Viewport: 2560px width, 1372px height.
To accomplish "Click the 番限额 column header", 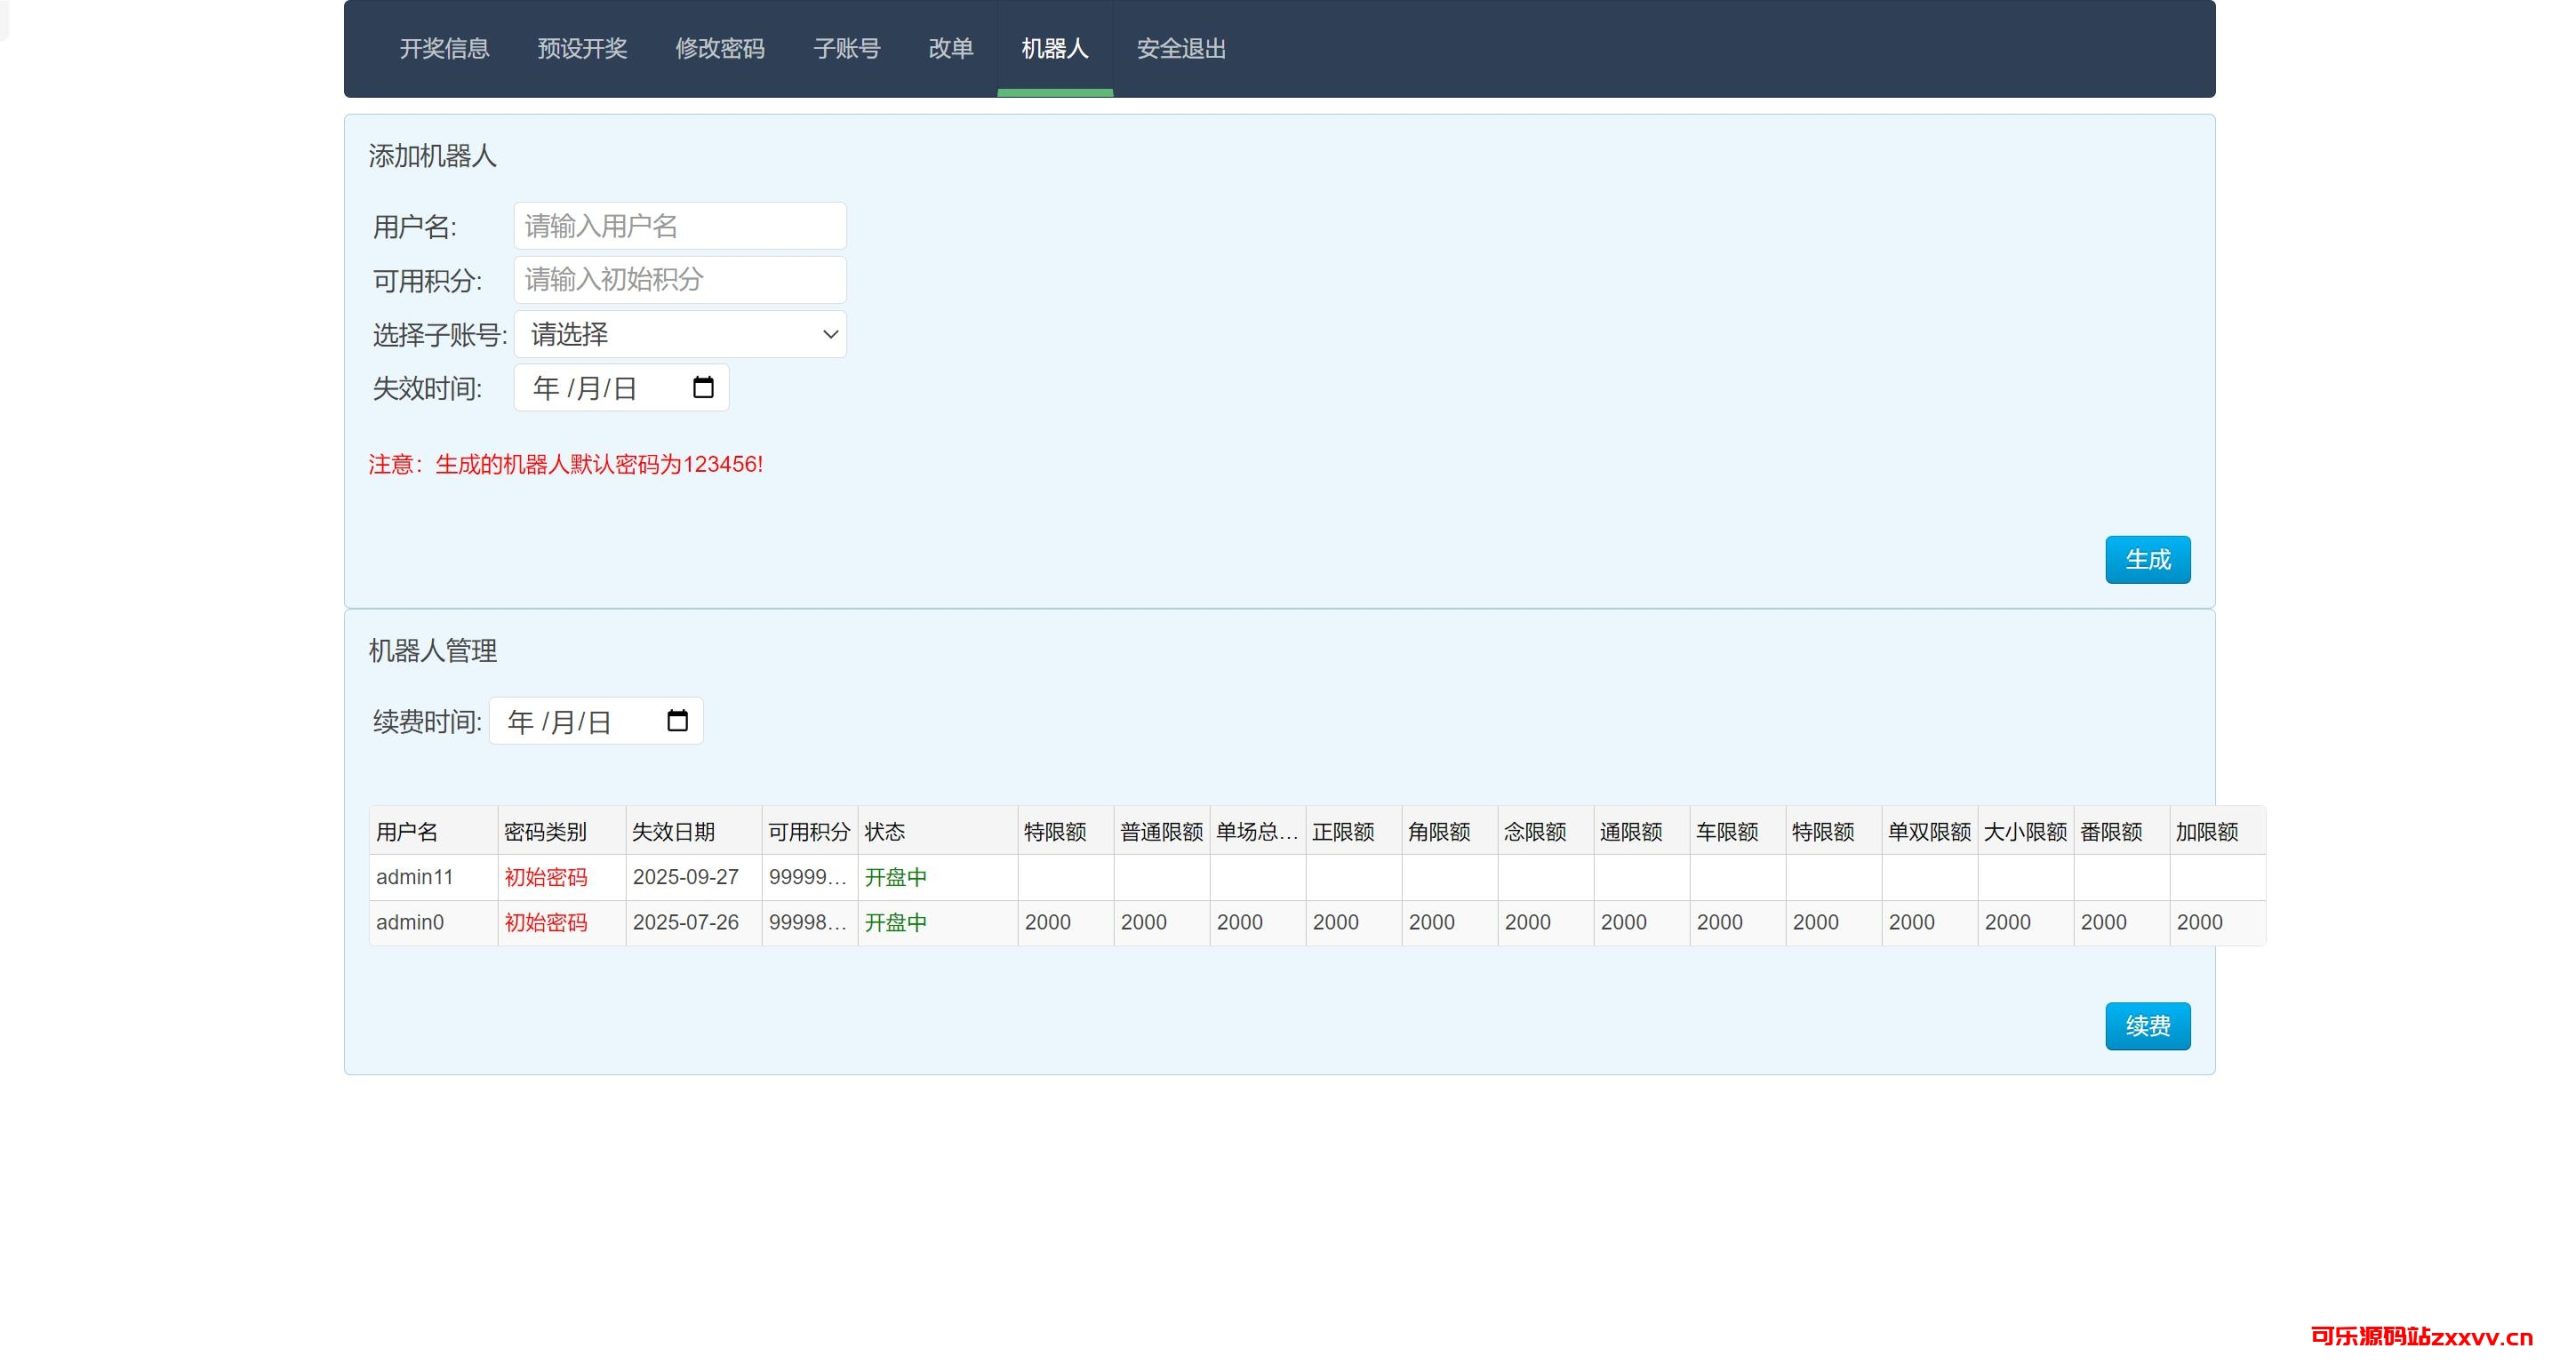I will (2122, 831).
